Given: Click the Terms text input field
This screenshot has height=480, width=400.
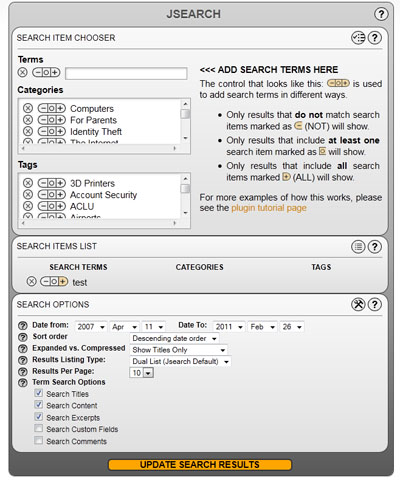Looking at the screenshot, I should [126, 73].
